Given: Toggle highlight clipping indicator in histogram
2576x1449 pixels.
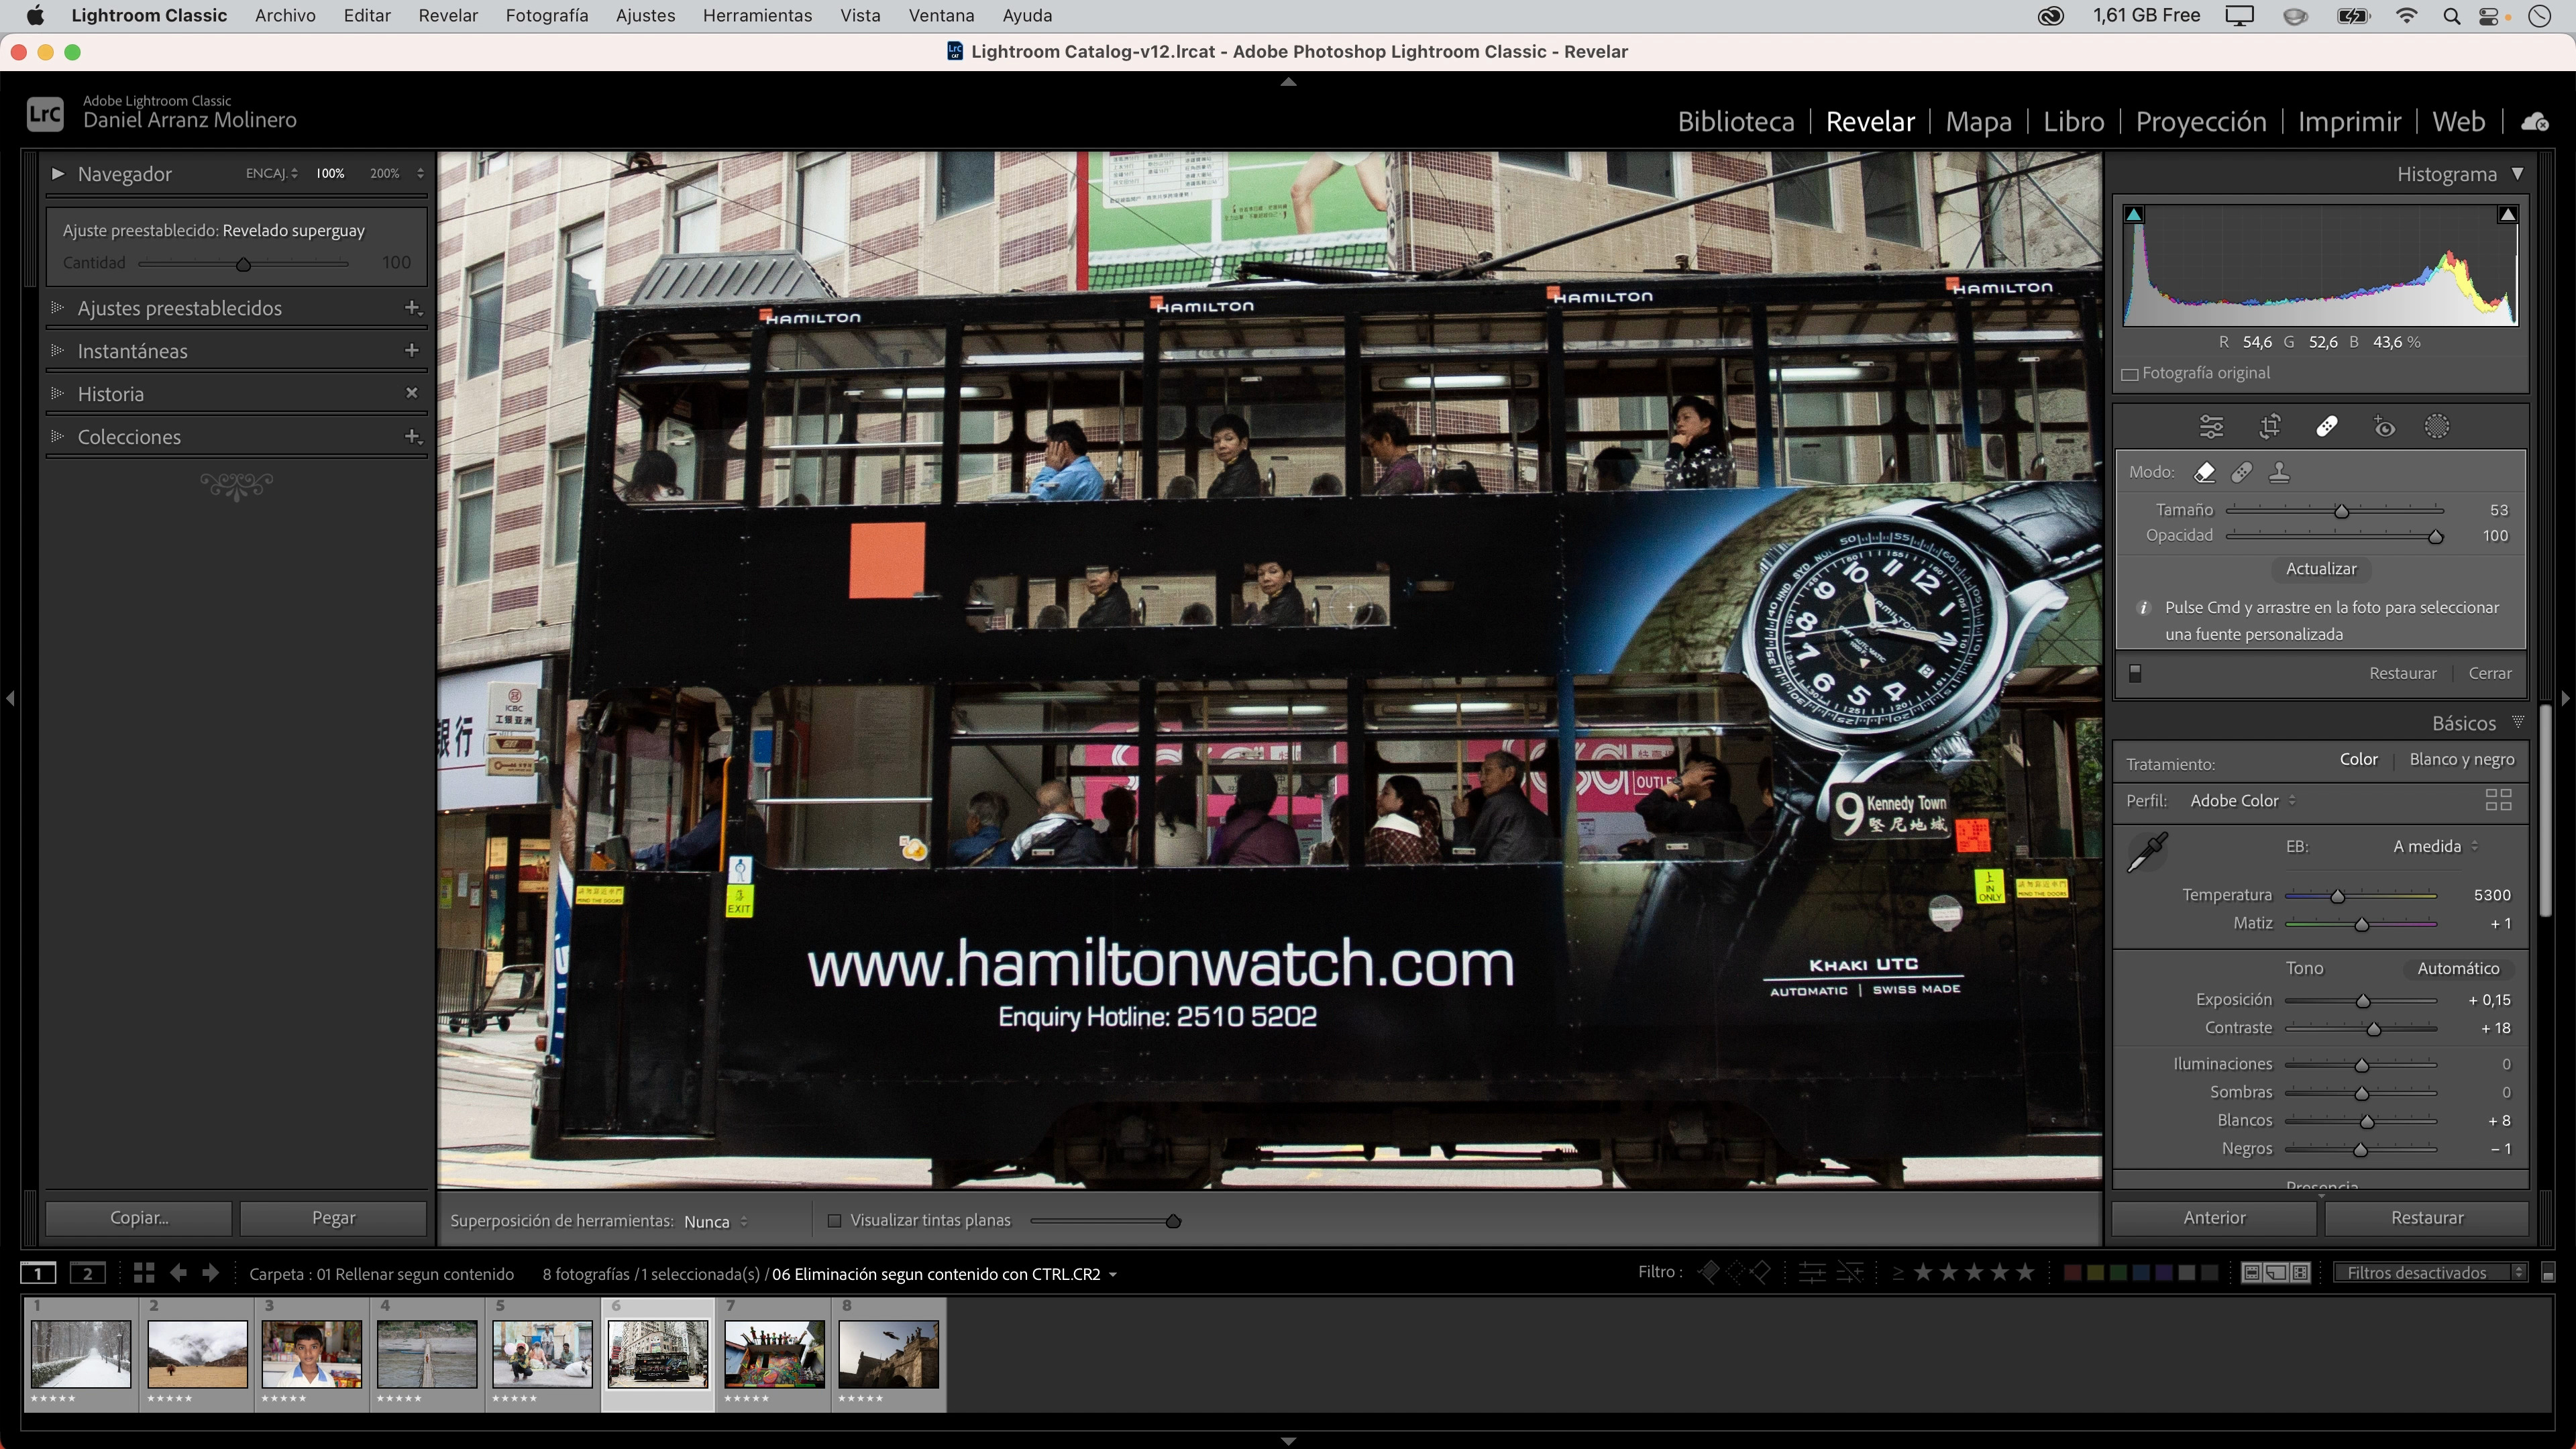Looking at the screenshot, I should click(x=2507, y=215).
